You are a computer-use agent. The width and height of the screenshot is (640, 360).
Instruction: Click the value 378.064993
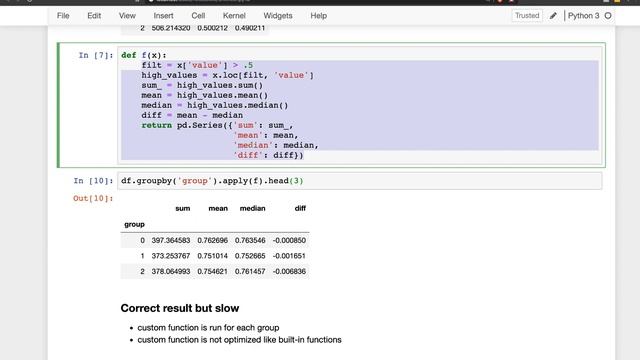pyautogui.click(x=171, y=271)
